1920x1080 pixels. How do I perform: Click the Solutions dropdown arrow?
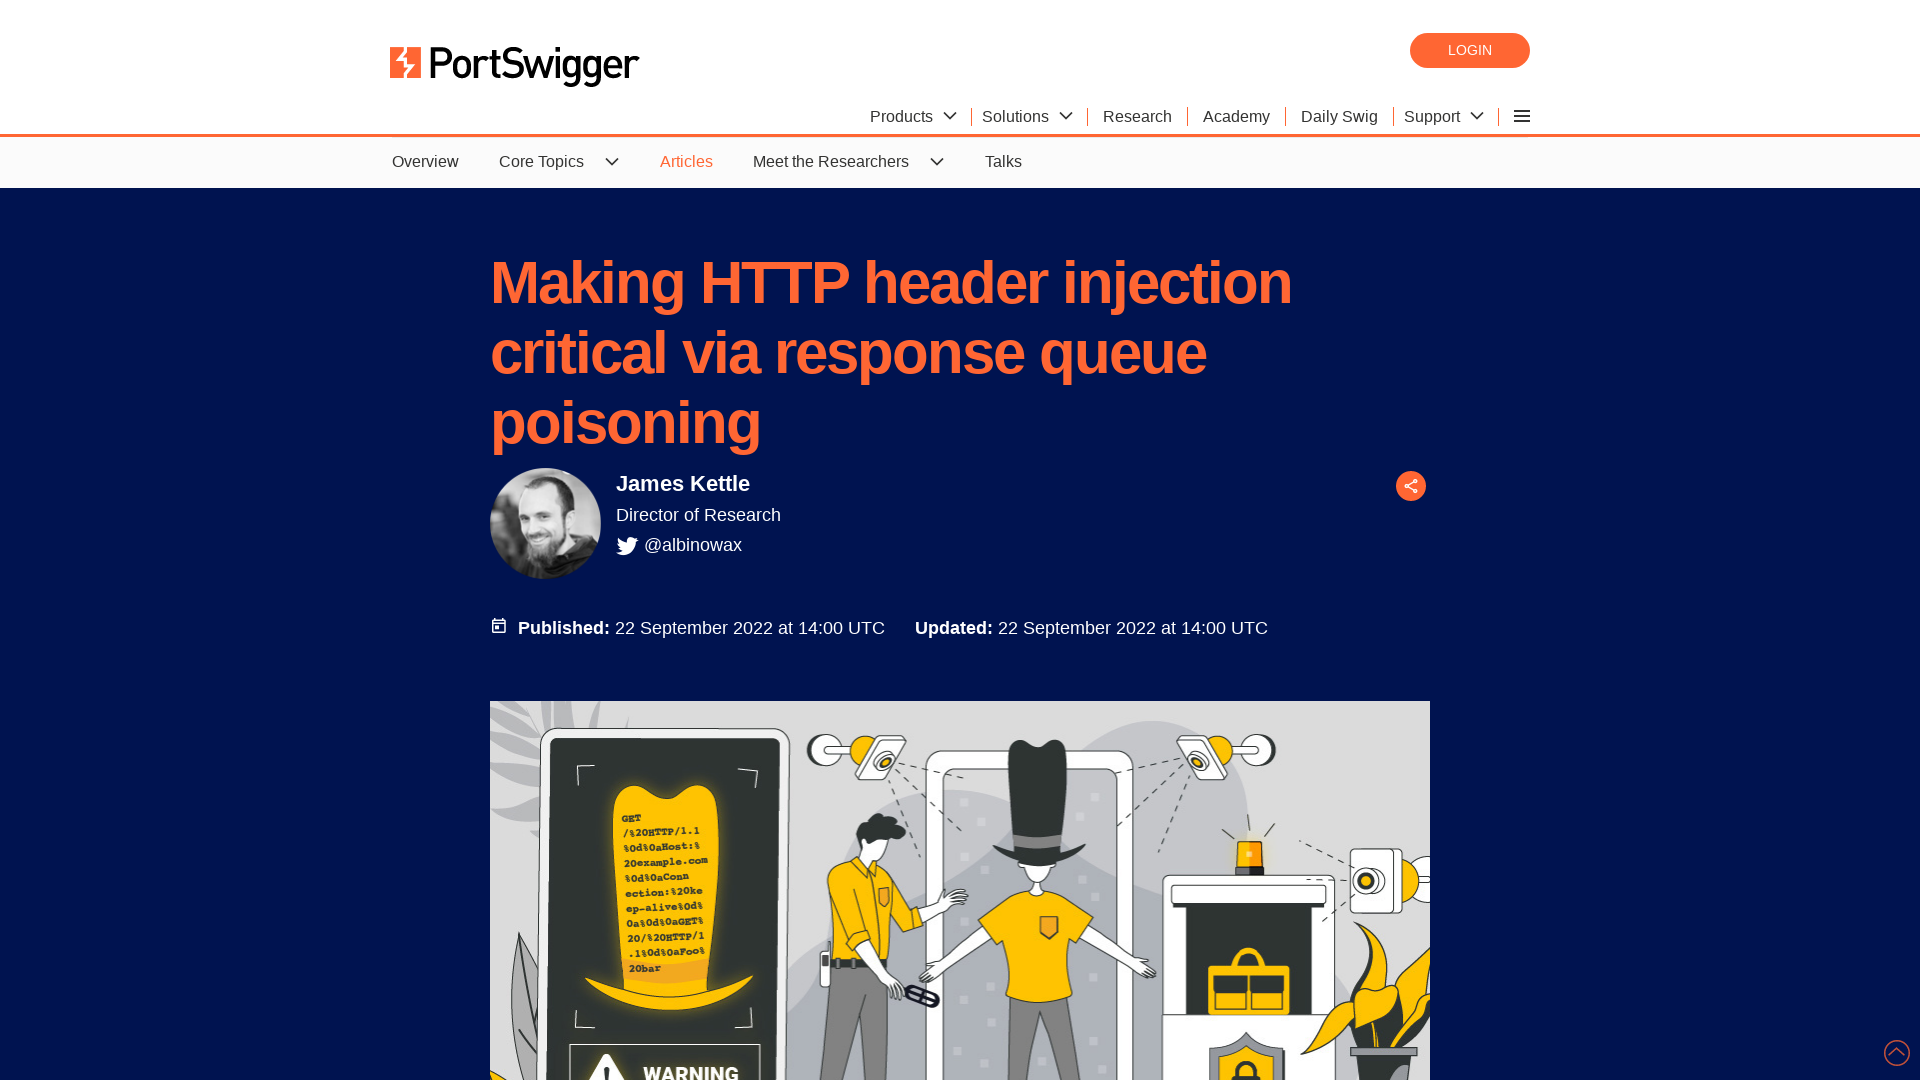coord(1065,116)
